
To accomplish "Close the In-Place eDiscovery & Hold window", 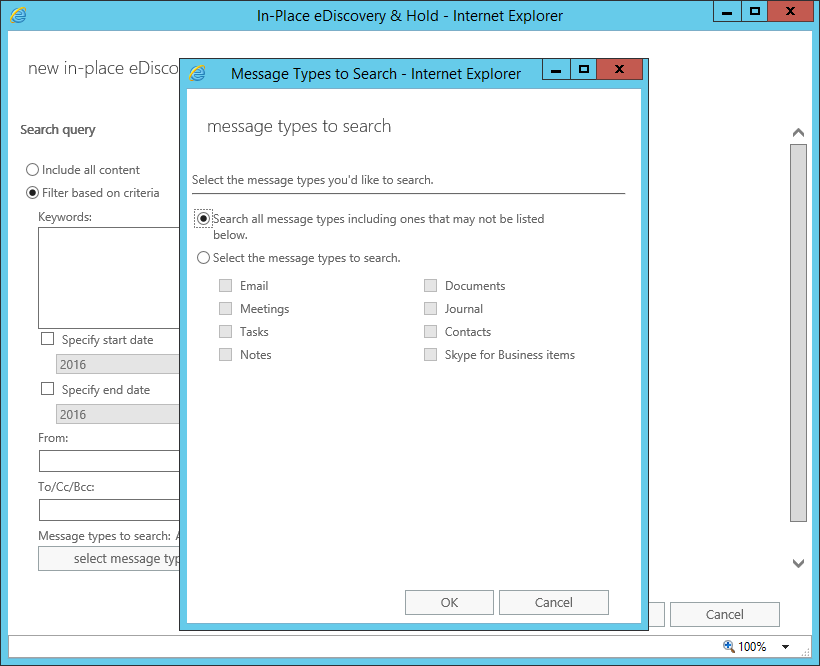I will [x=790, y=12].
